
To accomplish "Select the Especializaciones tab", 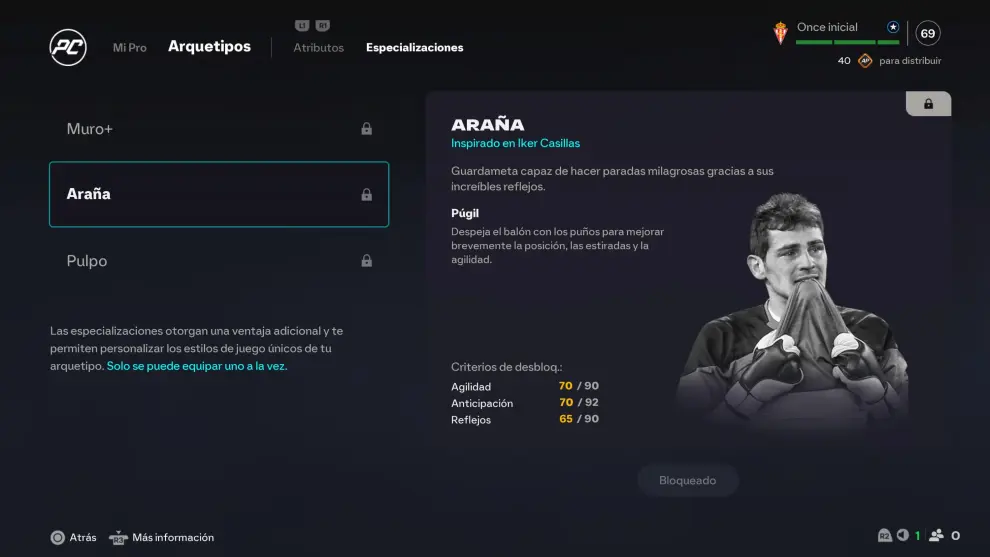I will [414, 47].
